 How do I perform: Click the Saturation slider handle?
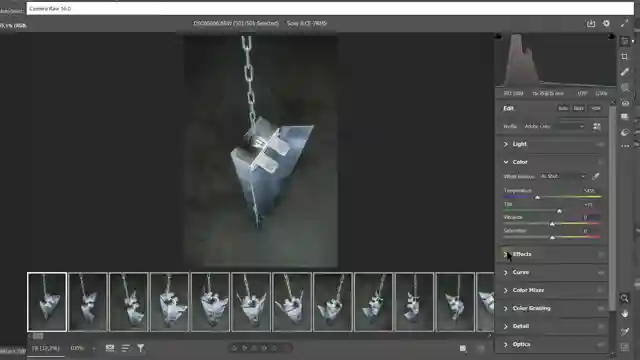click(x=552, y=237)
